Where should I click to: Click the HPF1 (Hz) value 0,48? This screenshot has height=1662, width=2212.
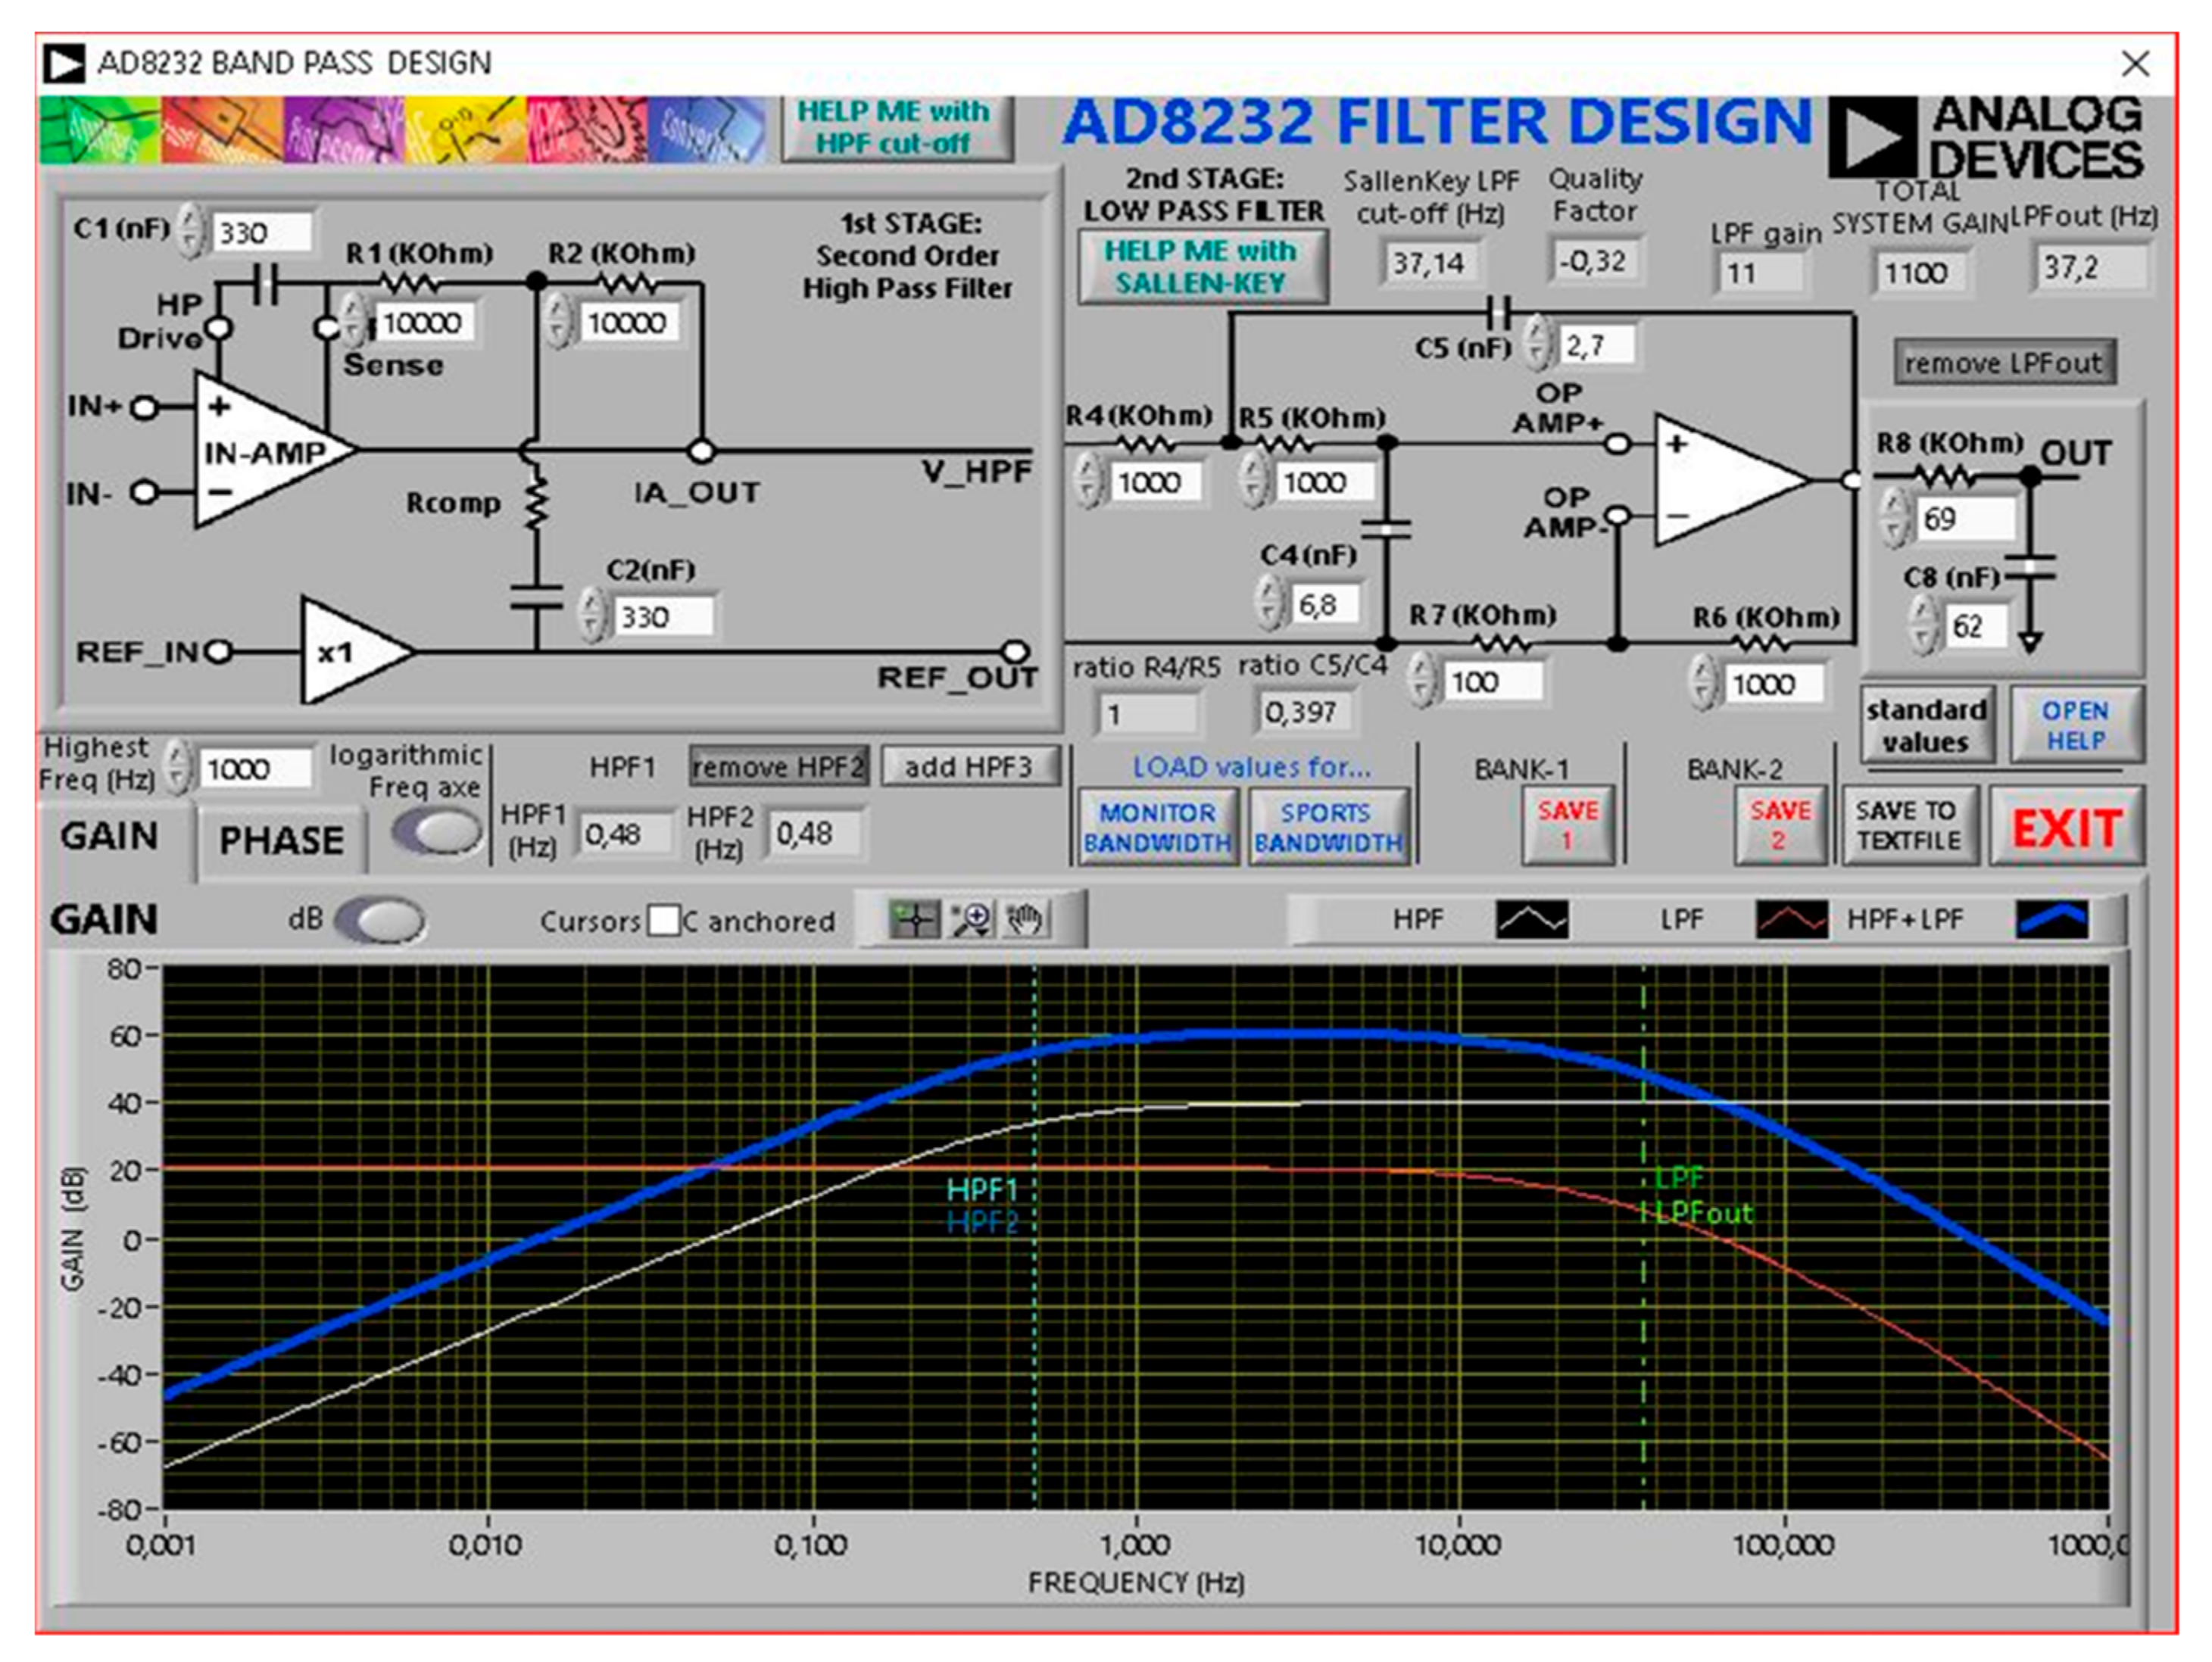(624, 834)
